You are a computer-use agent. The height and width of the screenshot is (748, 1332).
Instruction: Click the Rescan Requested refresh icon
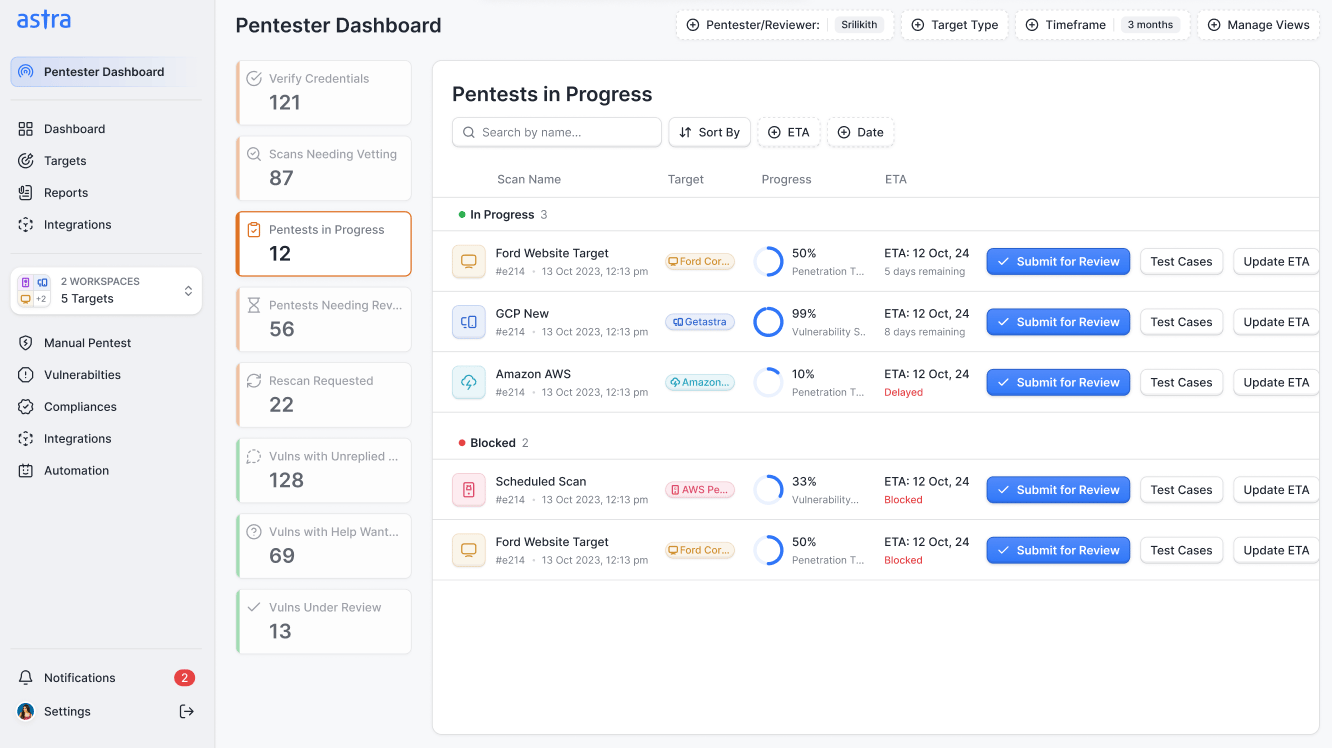coord(254,381)
